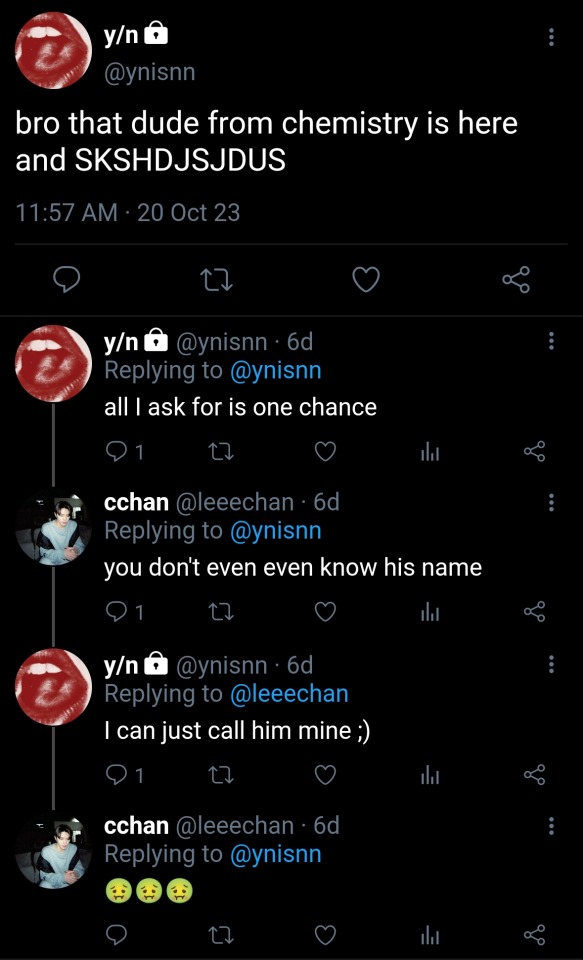Viewport: 583px width, 960px height.
Task: Like the nauseated emoji reply by cchan
Action: (325, 935)
